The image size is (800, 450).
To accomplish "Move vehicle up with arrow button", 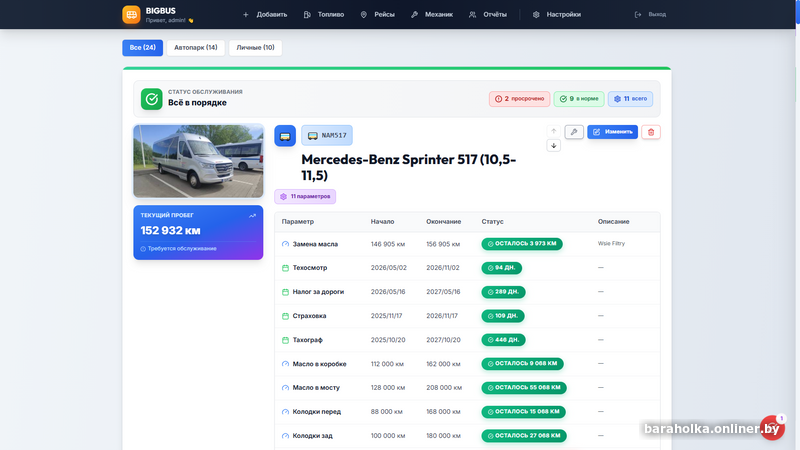I will 554,131.
